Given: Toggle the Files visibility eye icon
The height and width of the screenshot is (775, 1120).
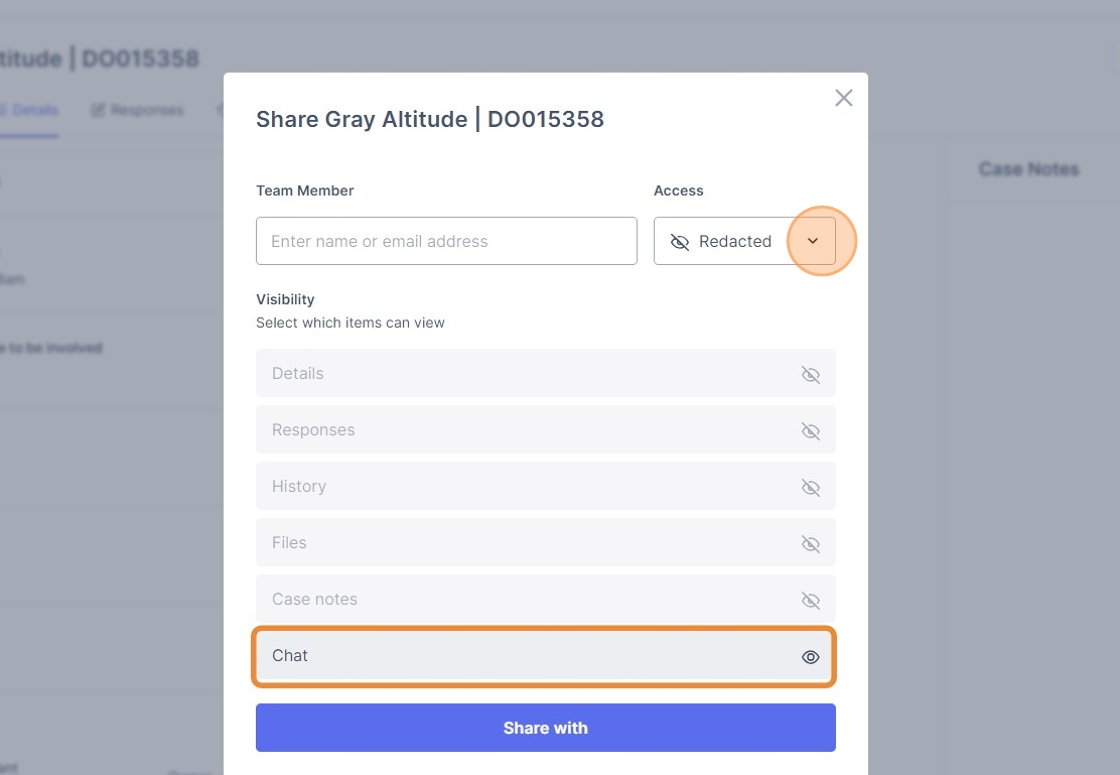Looking at the screenshot, I should click(810, 544).
